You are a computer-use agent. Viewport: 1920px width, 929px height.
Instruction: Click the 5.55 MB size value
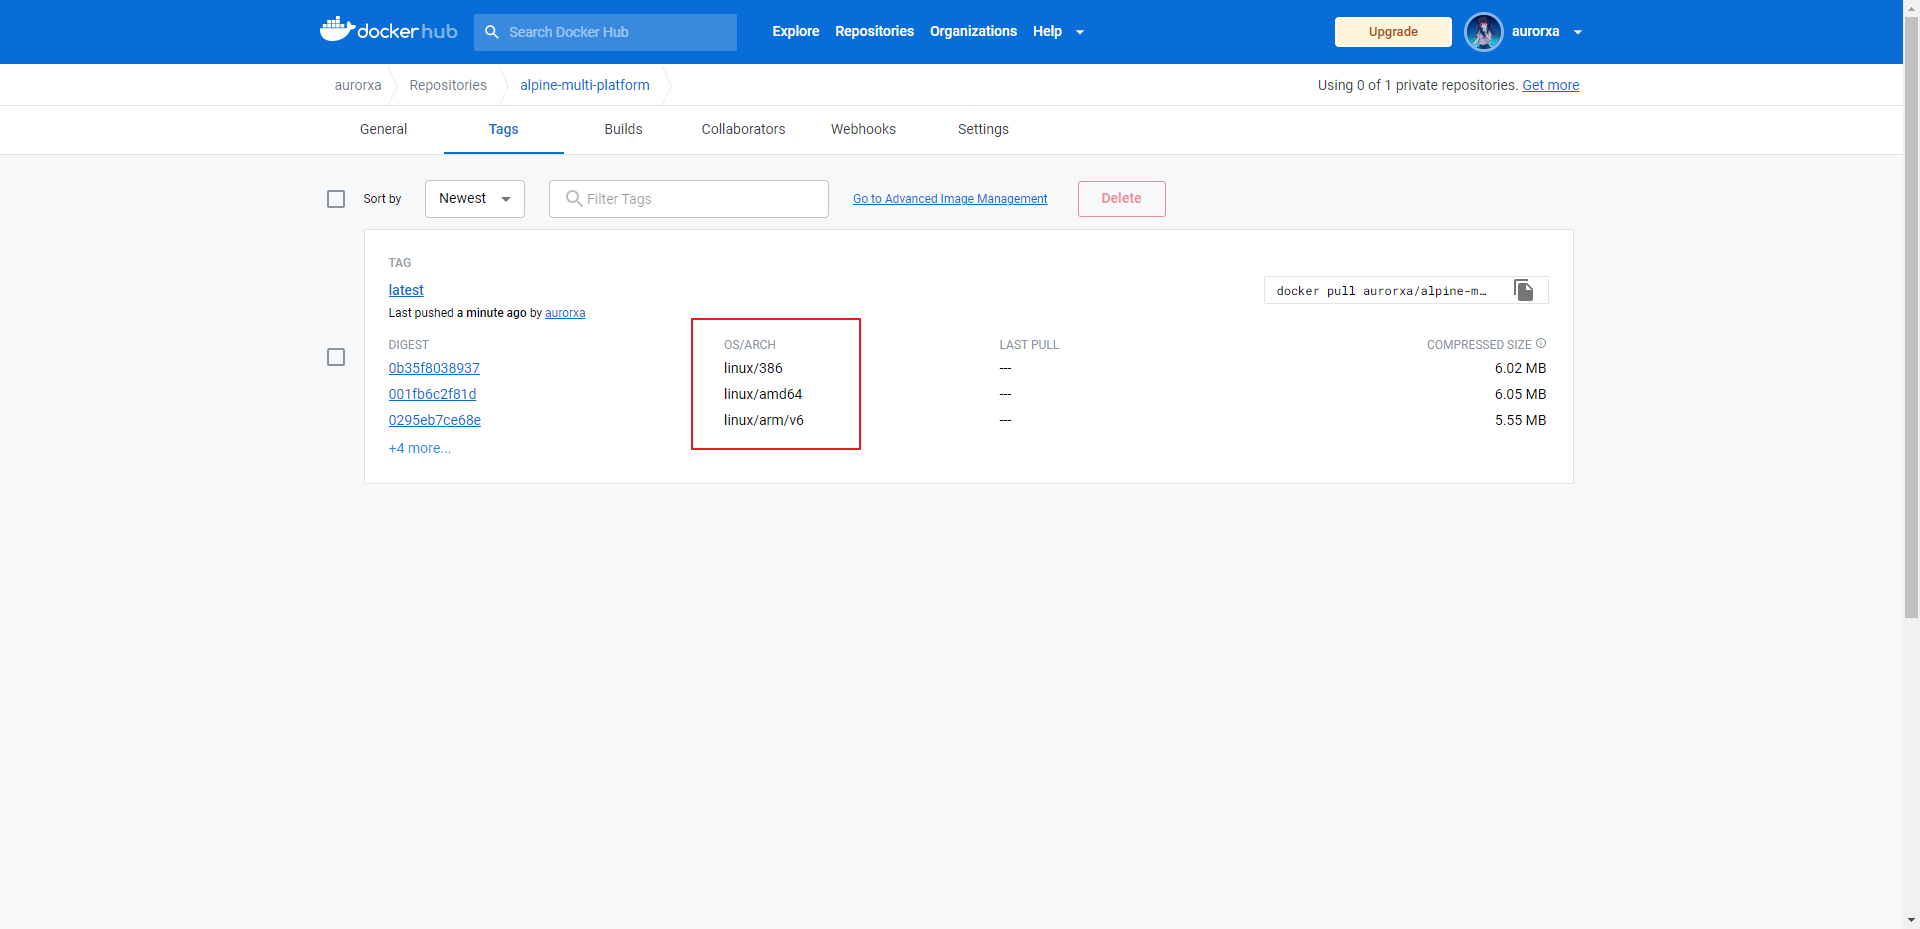pos(1520,420)
